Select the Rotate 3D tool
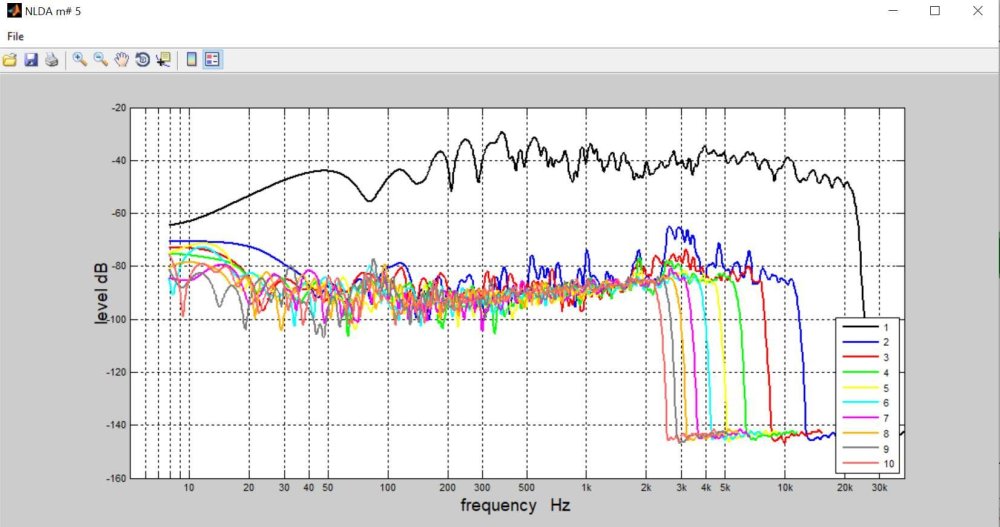The image size is (1000, 527). pos(143,60)
